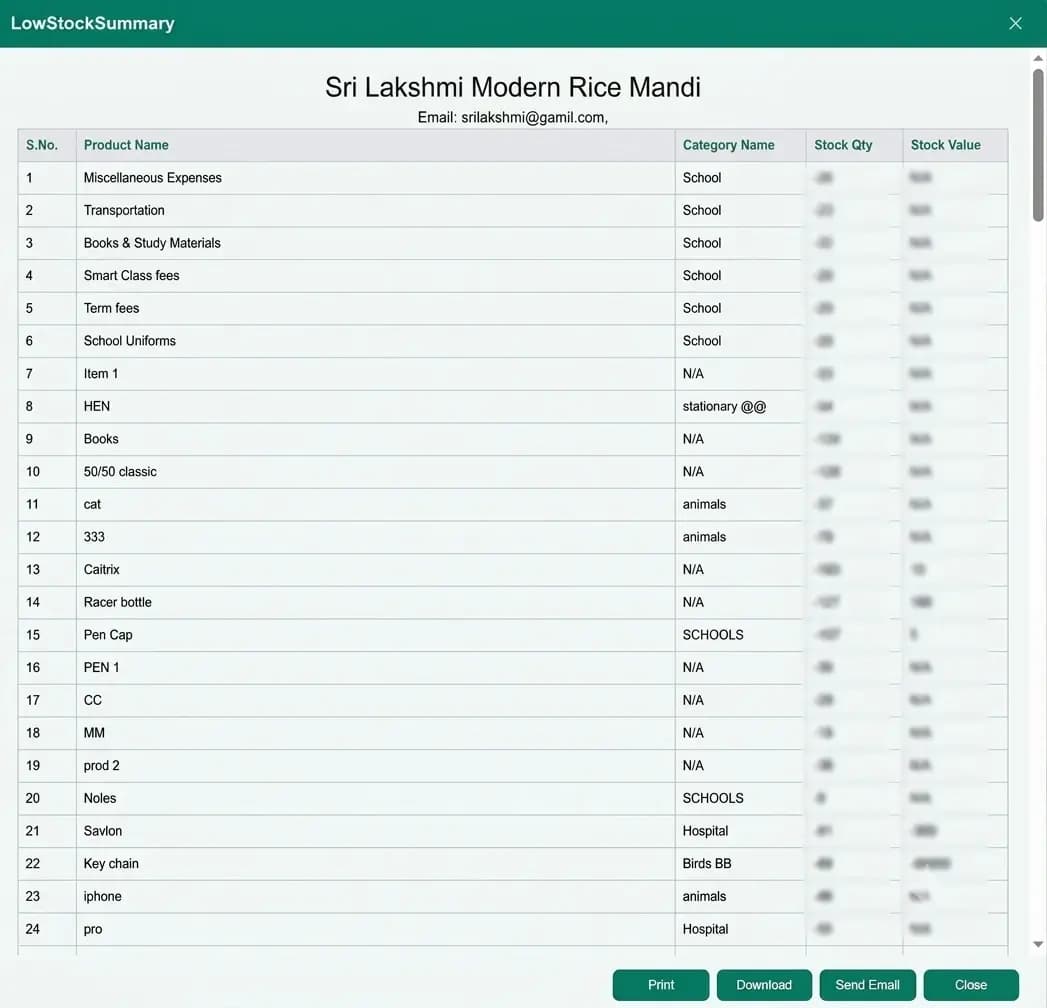Click the Hospital category in the pro row
The image size is (1047, 1008).
[x=740, y=929]
